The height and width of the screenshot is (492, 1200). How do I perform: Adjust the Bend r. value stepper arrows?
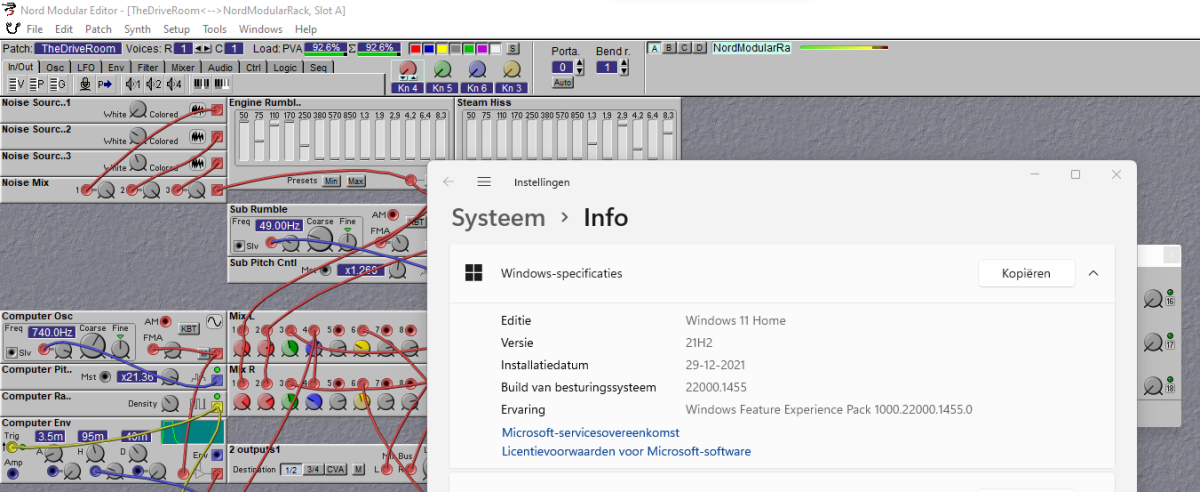tap(624, 67)
